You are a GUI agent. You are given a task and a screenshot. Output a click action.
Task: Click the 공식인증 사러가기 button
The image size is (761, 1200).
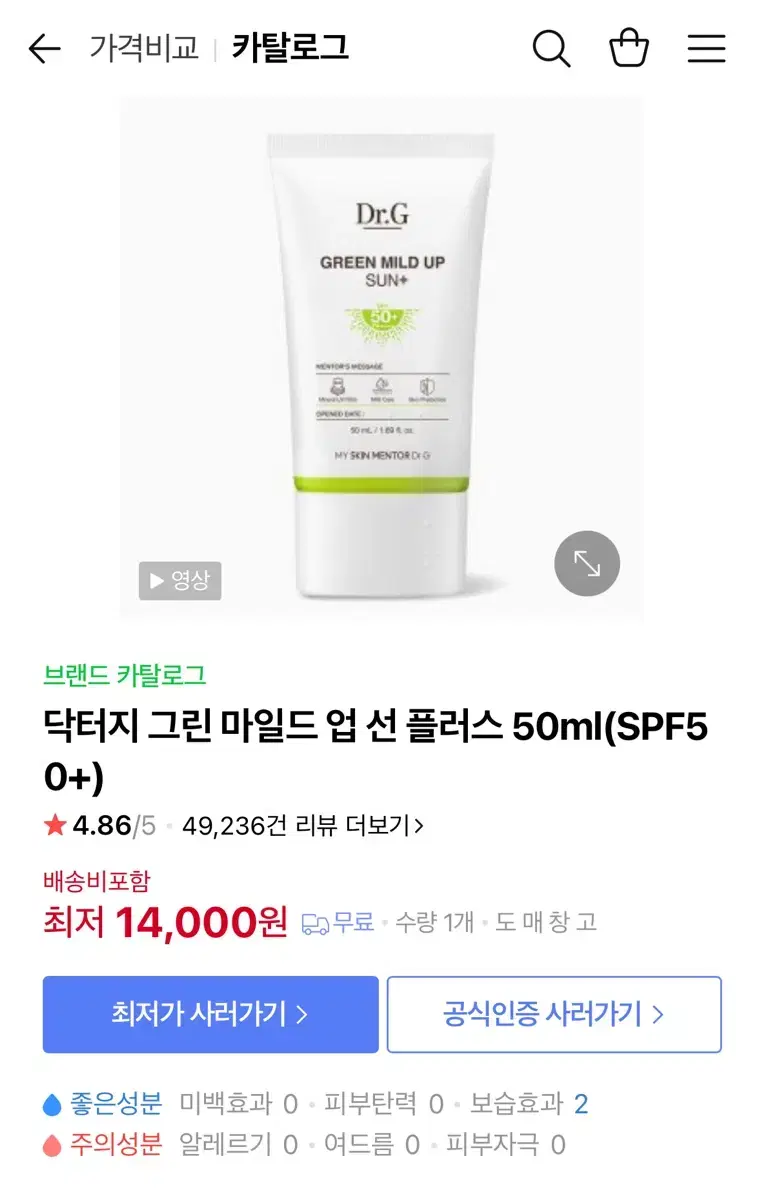(554, 1014)
